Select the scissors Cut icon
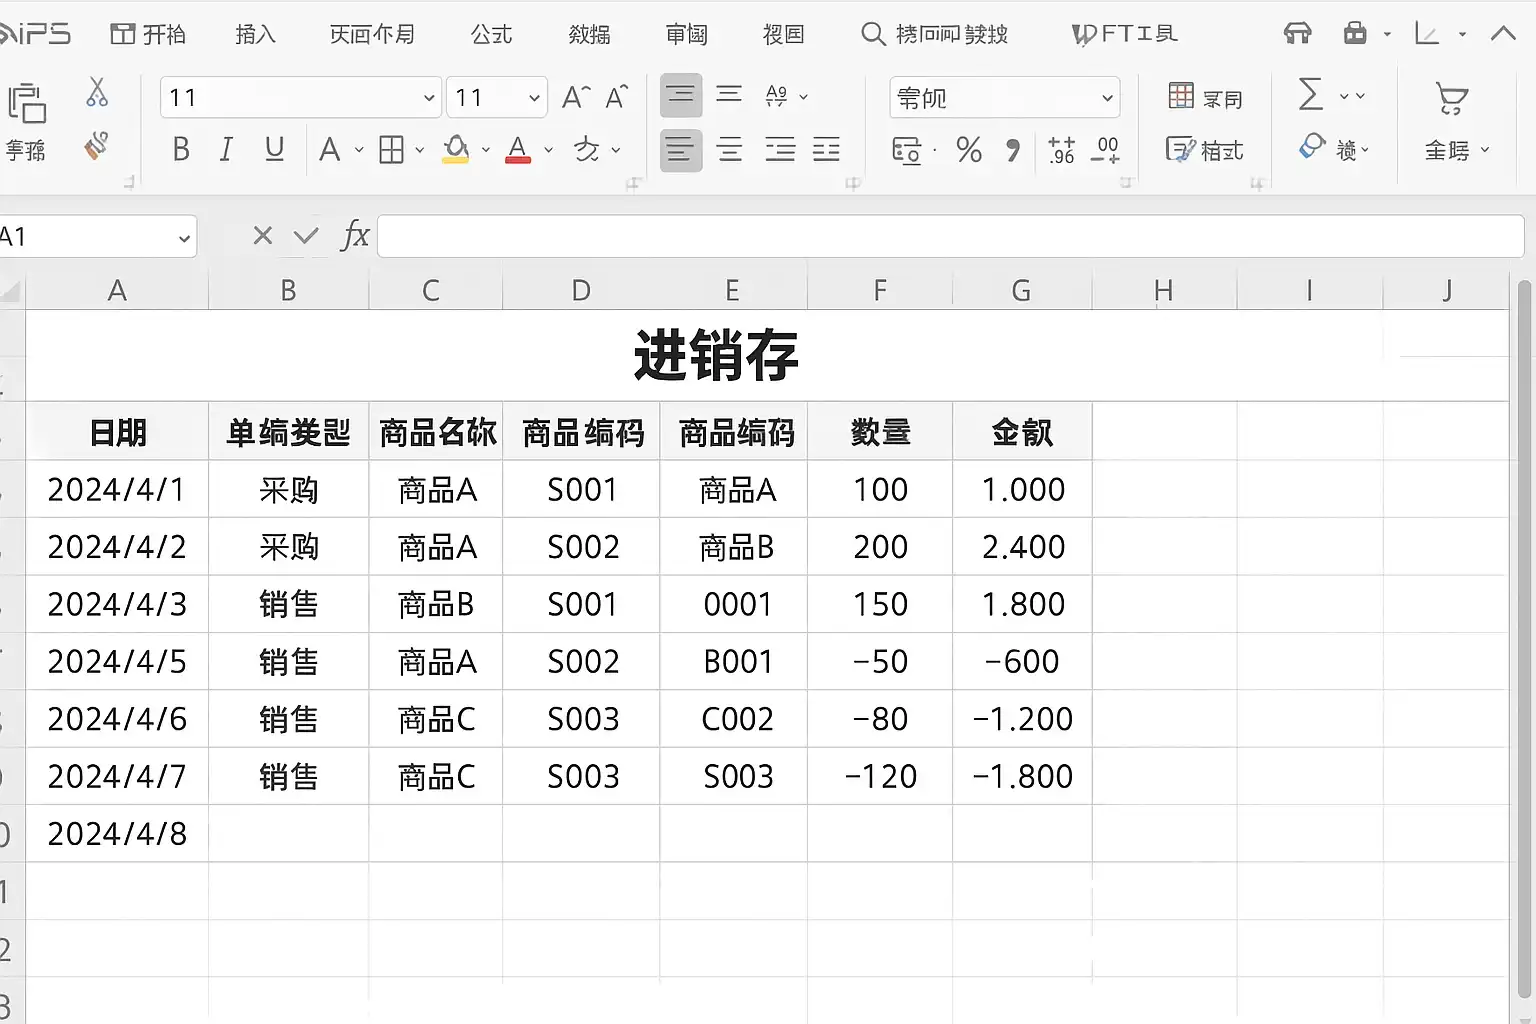 tap(97, 93)
